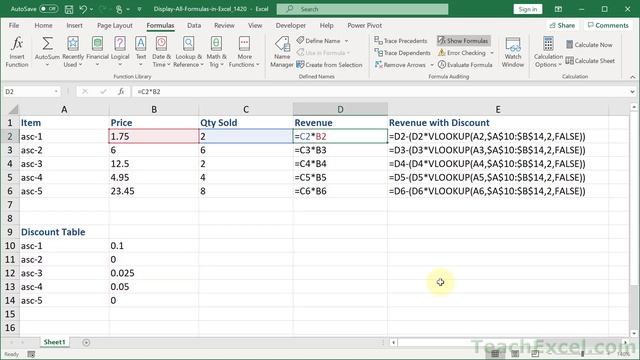Open the Name Box dropdown
The image size is (640, 360).
pyautogui.click(x=56, y=91)
